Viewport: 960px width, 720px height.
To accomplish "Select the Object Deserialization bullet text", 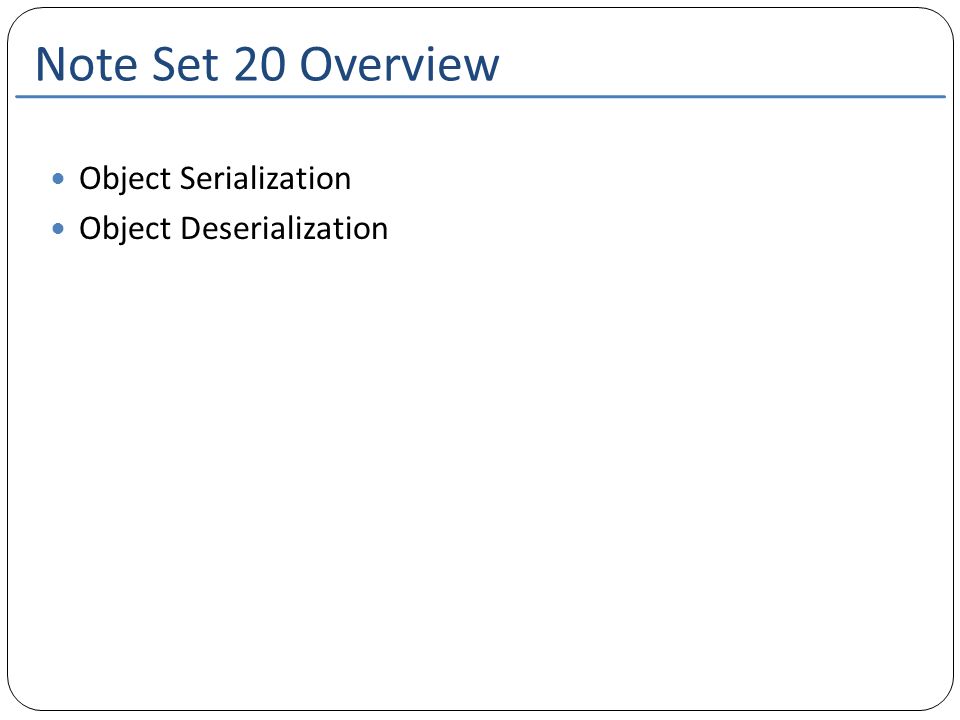I will coord(233,229).
